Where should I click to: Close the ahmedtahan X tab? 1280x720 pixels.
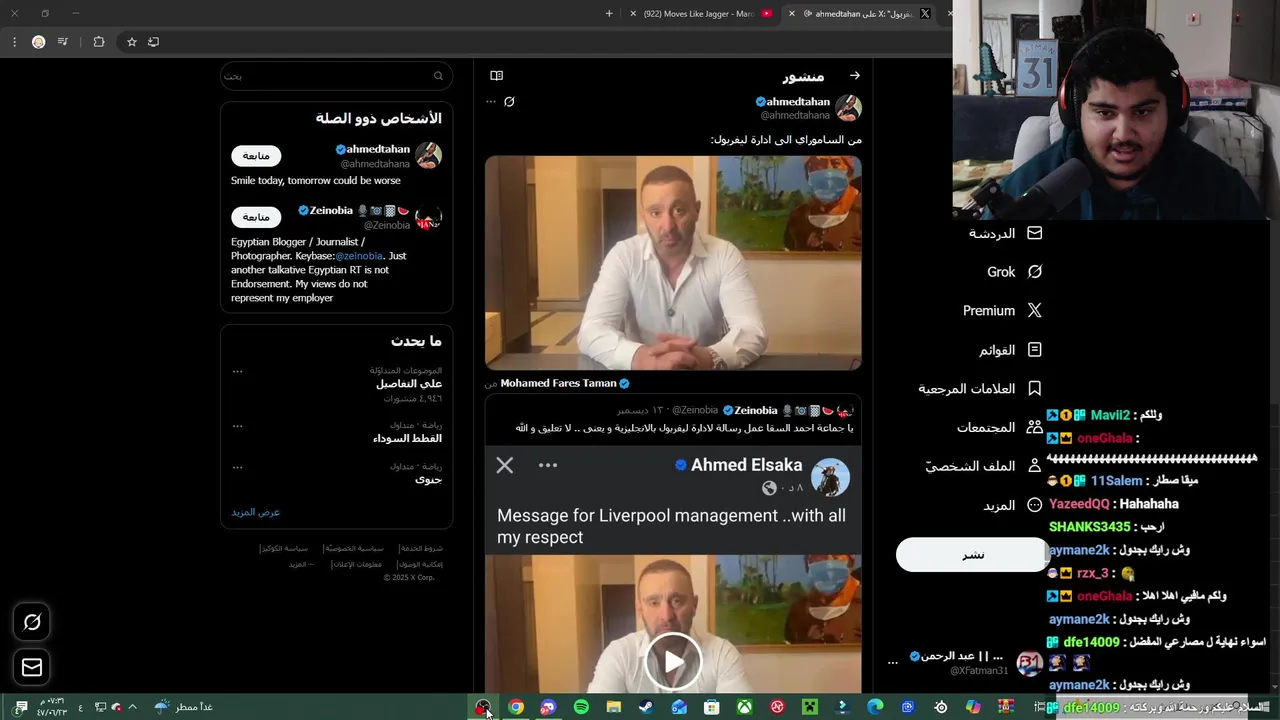click(x=792, y=13)
